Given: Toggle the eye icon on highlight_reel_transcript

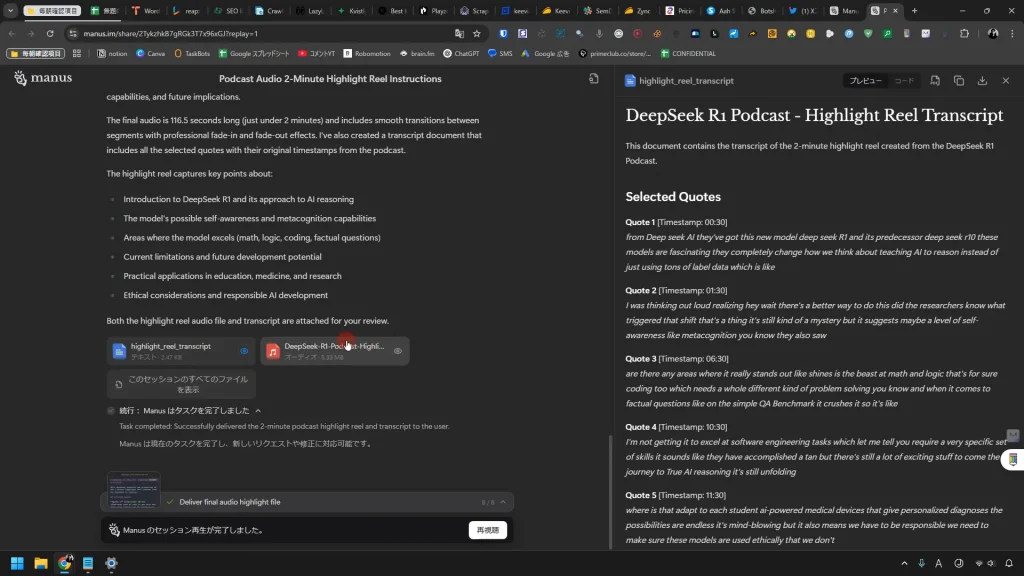Looking at the screenshot, I should (244, 351).
